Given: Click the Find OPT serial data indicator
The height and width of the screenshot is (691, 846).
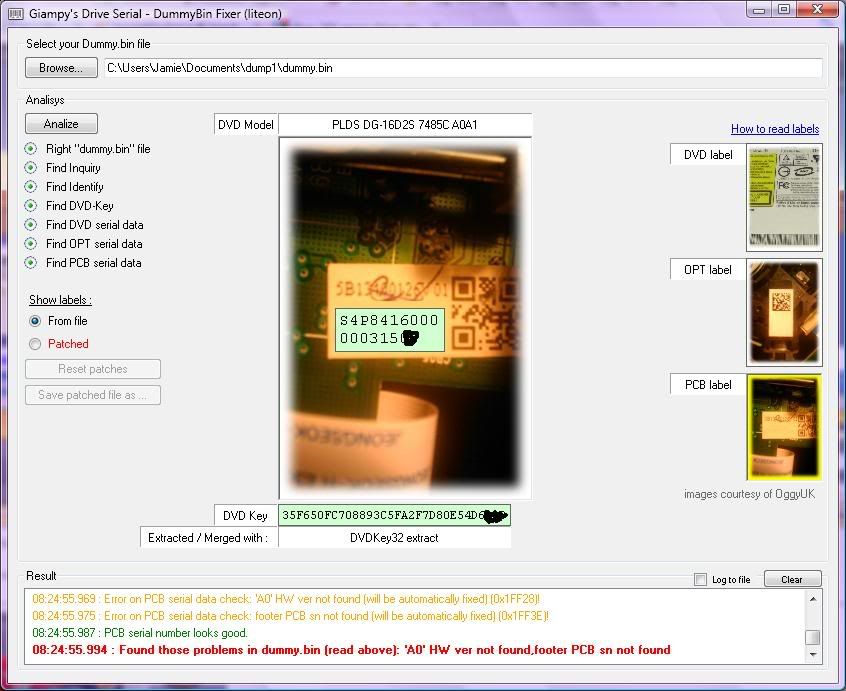Looking at the screenshot, I should [x=32, y=244].
